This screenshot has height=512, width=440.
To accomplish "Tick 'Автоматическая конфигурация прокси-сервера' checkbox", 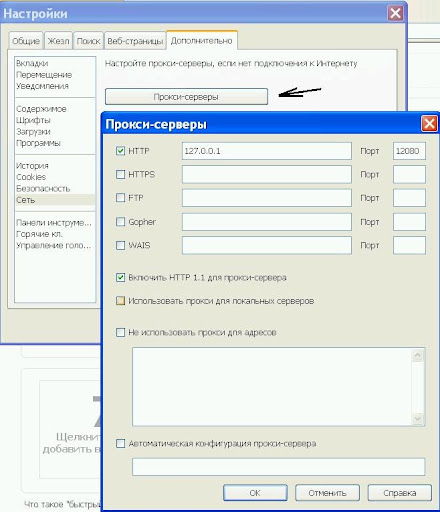I will 120,443.
